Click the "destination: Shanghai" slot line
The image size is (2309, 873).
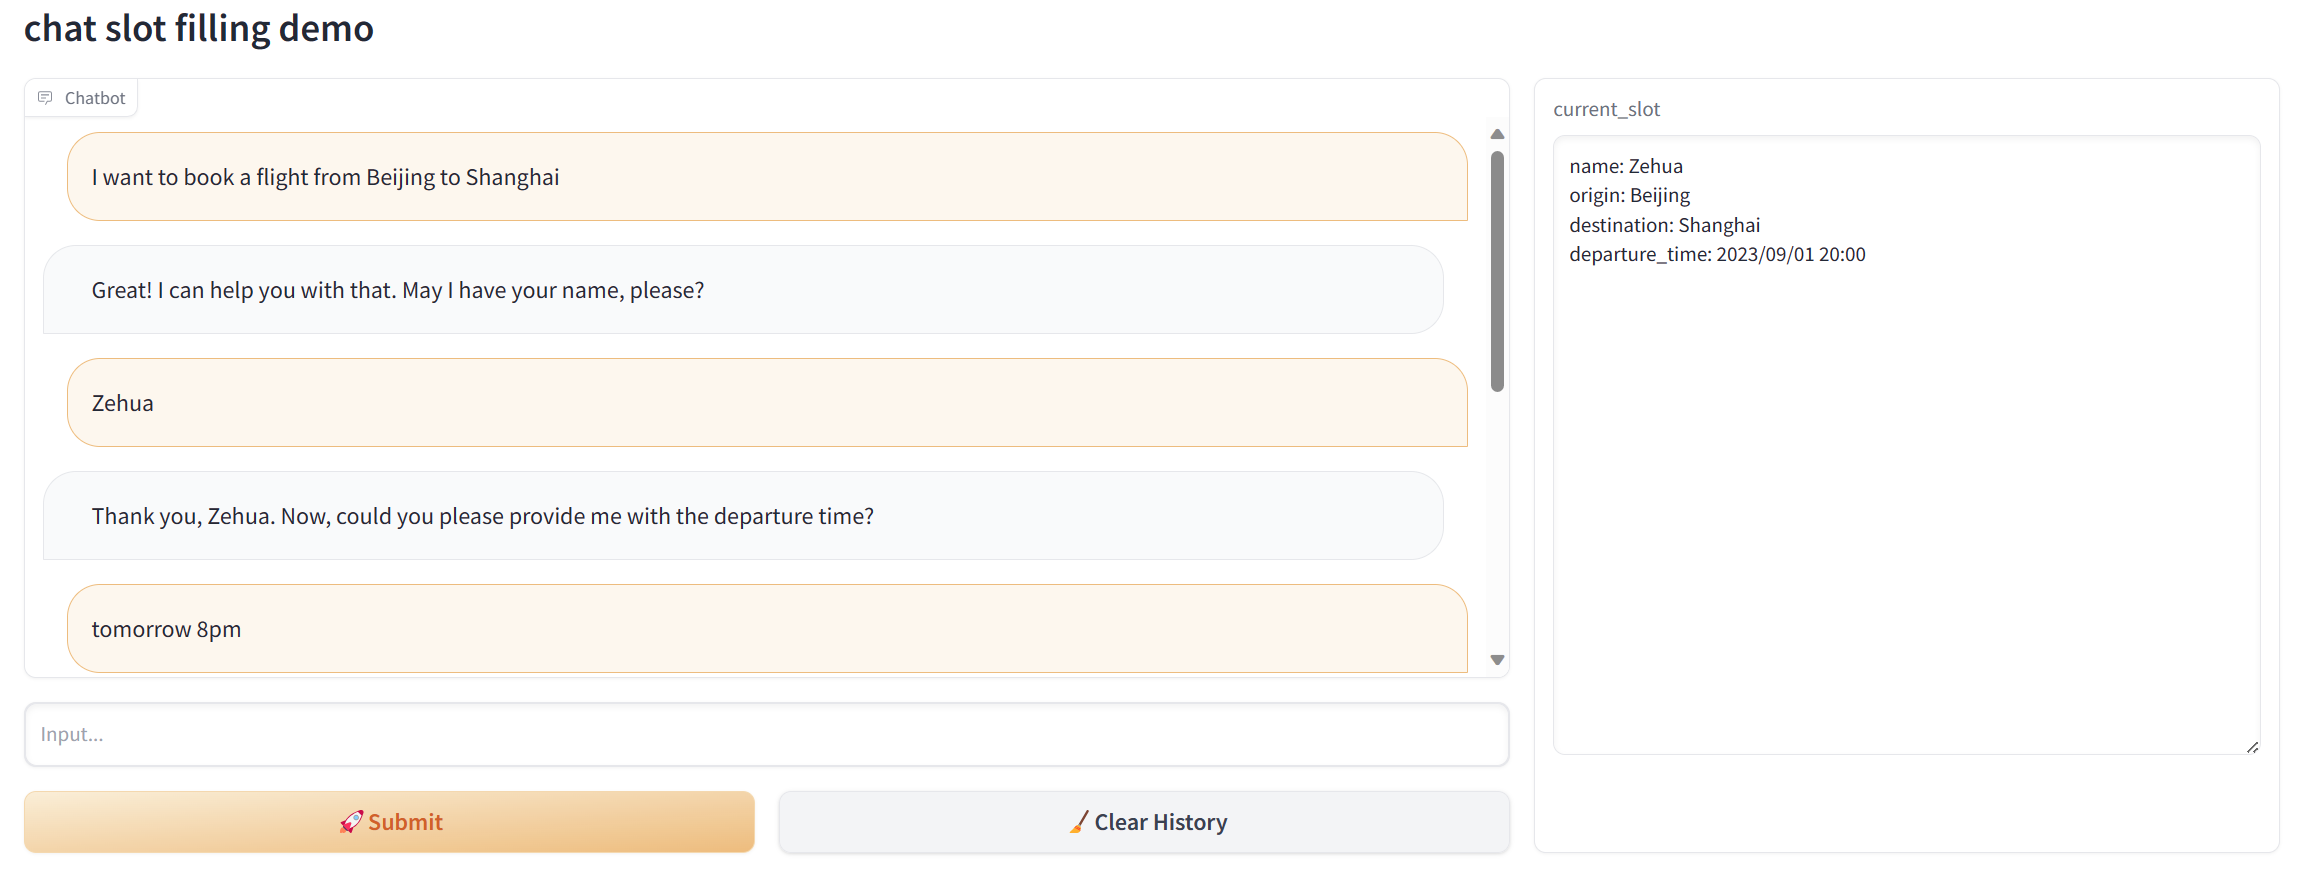(1665, 225)
